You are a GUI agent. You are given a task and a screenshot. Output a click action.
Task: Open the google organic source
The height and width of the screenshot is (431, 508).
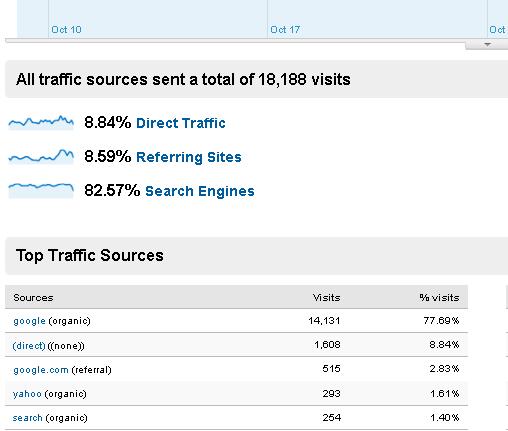[x=29, y=321]
